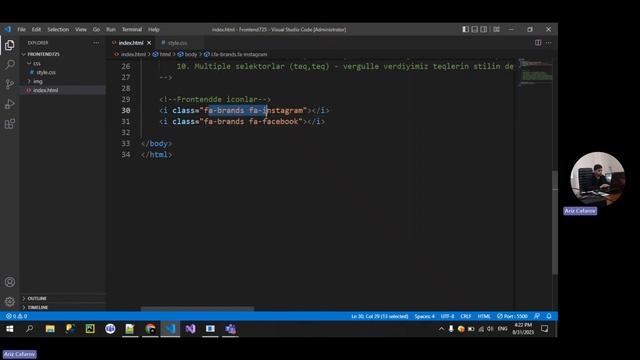Screen dimensions: 640x360
Task: Open the editor More Actions ellipsis
Action: (x=549, y=42)
